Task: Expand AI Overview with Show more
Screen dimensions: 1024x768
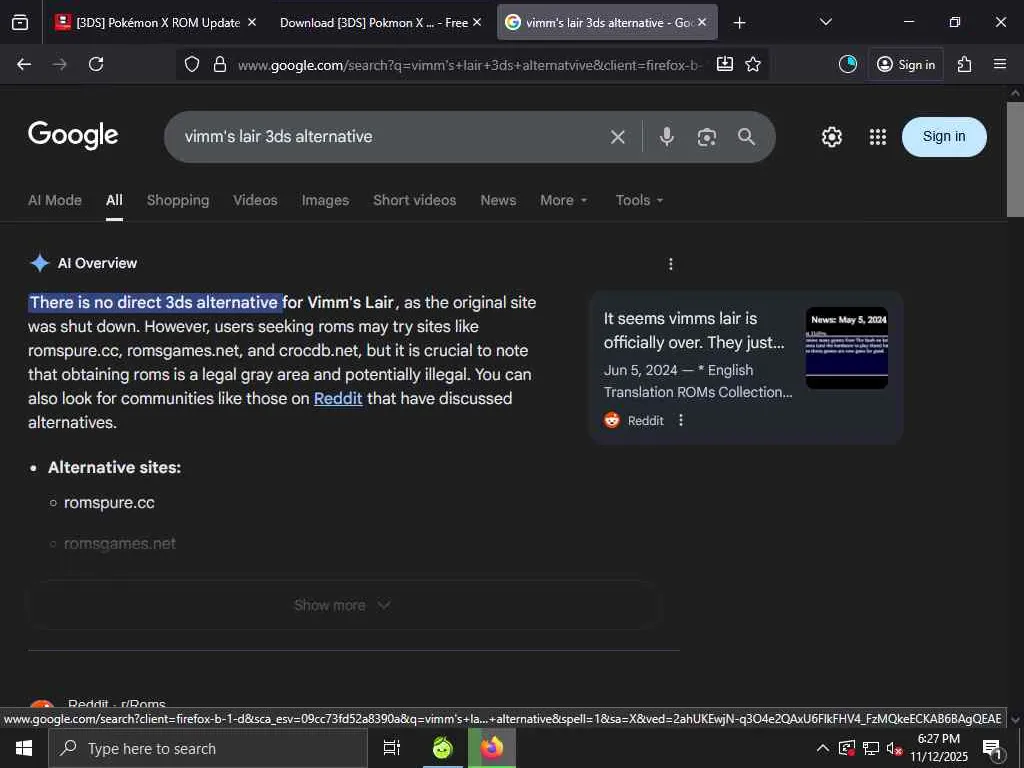Action: 342,605
